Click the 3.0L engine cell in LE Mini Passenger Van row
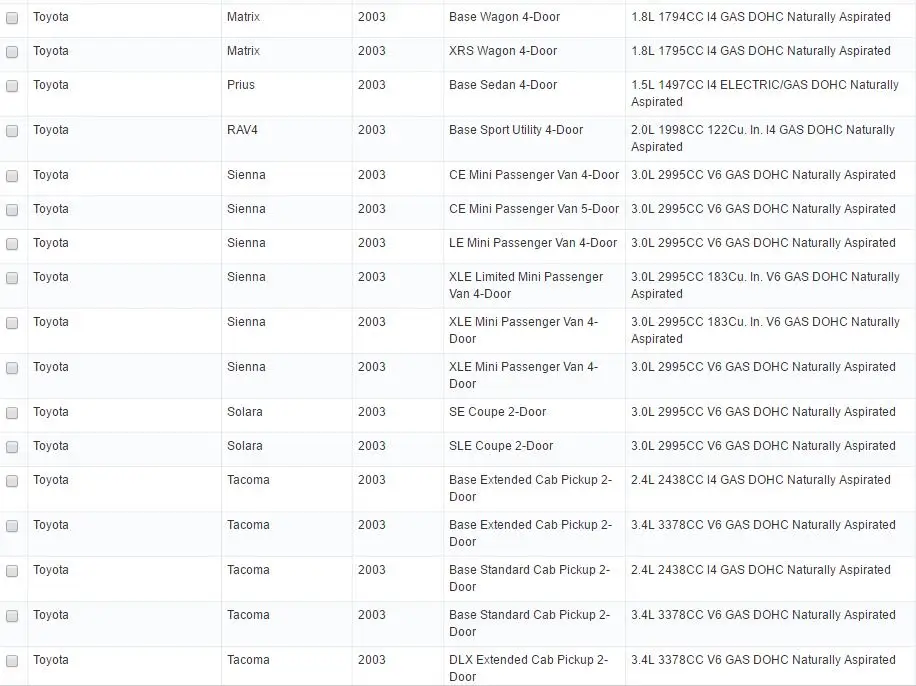This screenshot has width=916, height=686. pyautogui.click(x=771, y=247)
